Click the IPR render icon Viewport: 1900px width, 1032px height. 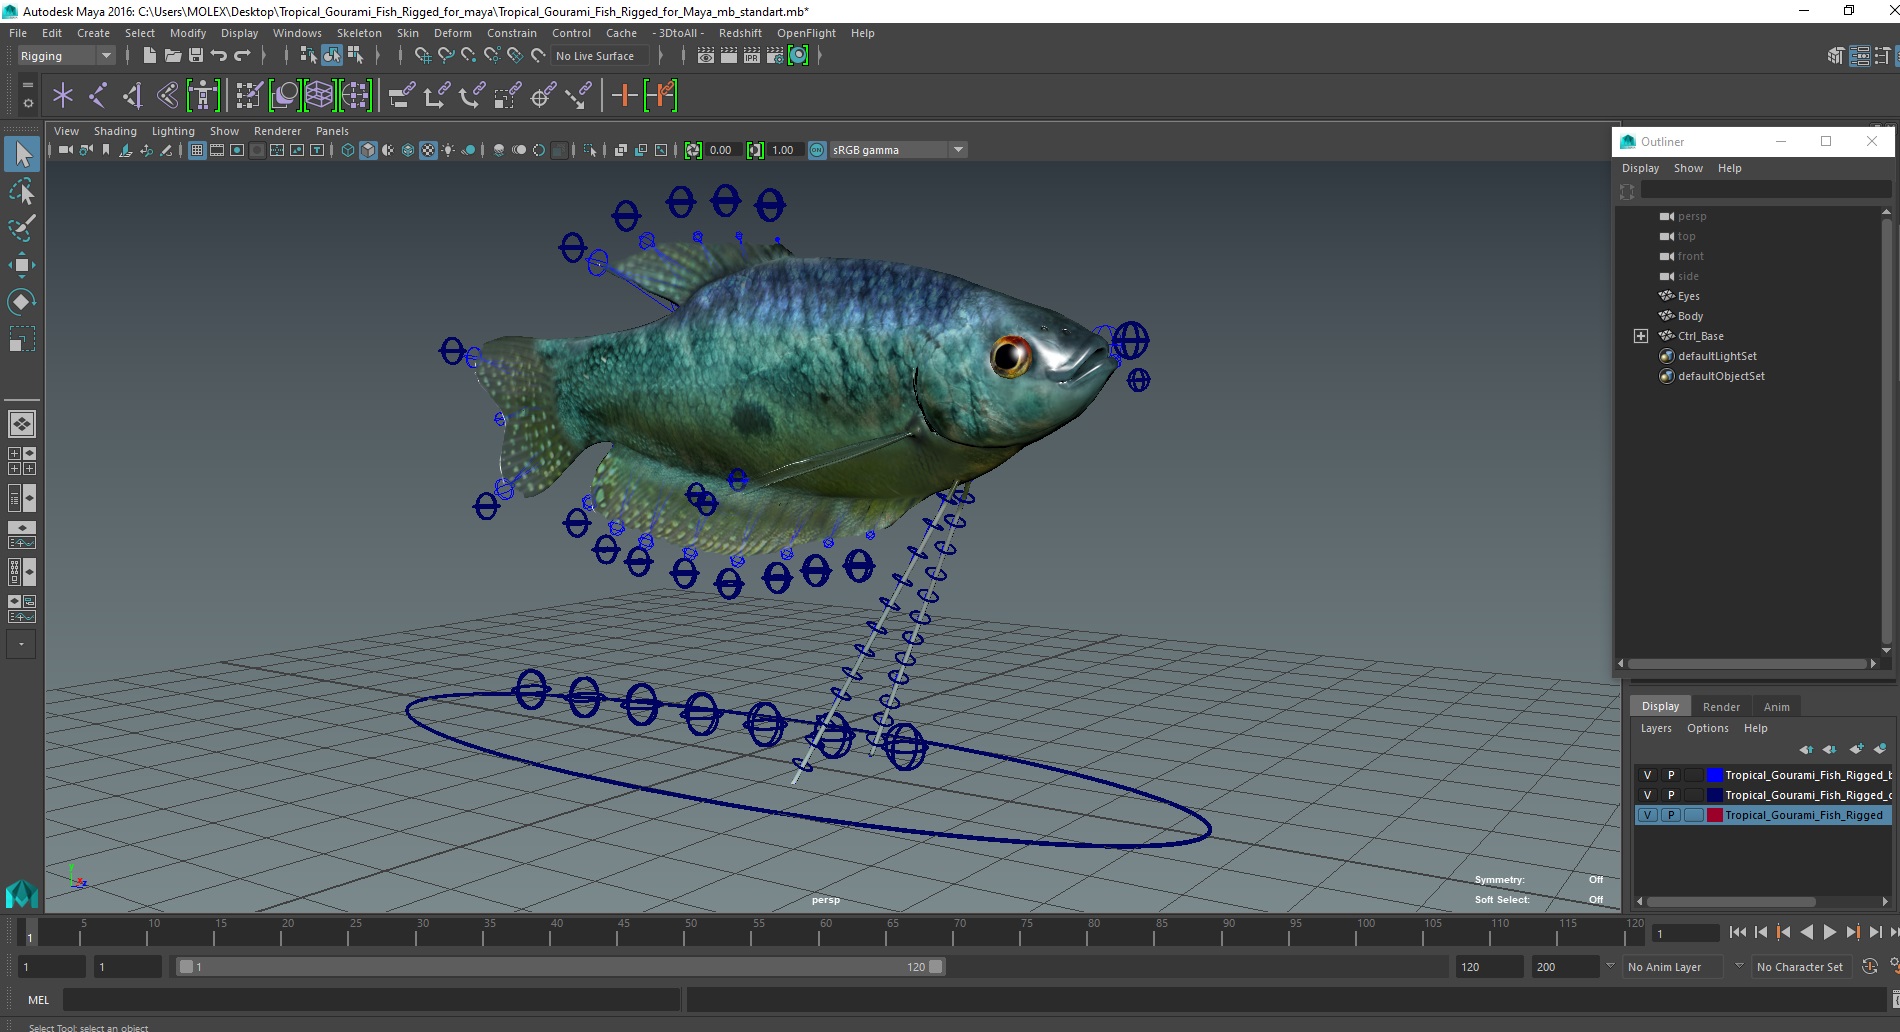752,56
